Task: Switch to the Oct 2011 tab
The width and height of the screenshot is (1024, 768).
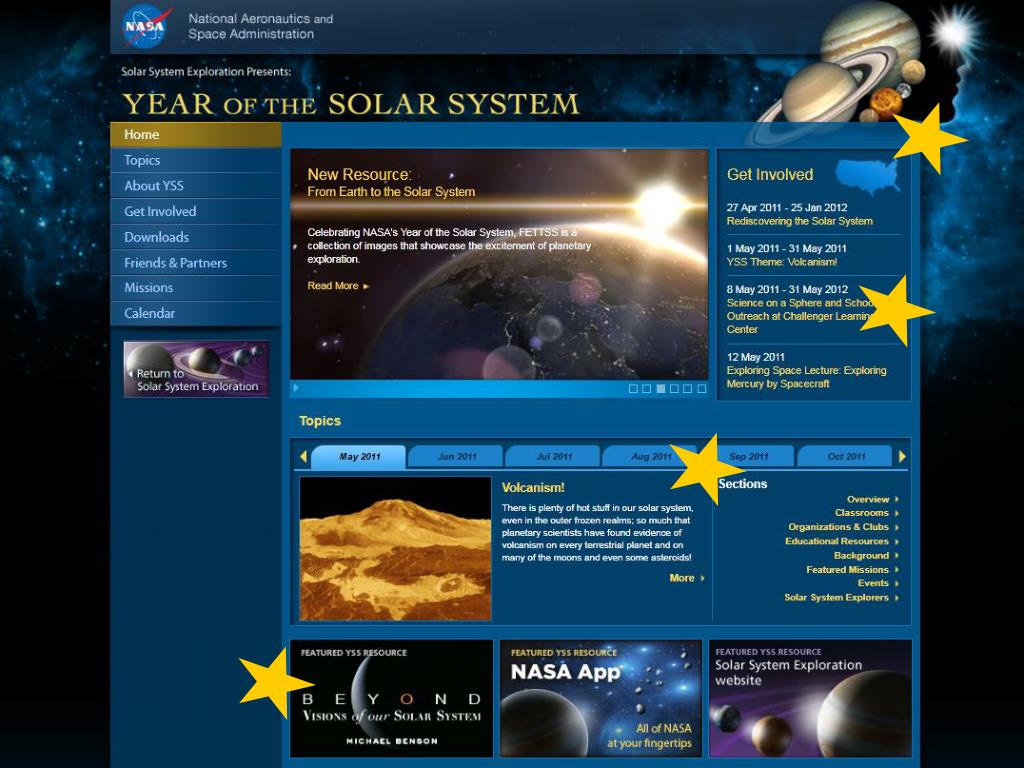Action: 845,456
